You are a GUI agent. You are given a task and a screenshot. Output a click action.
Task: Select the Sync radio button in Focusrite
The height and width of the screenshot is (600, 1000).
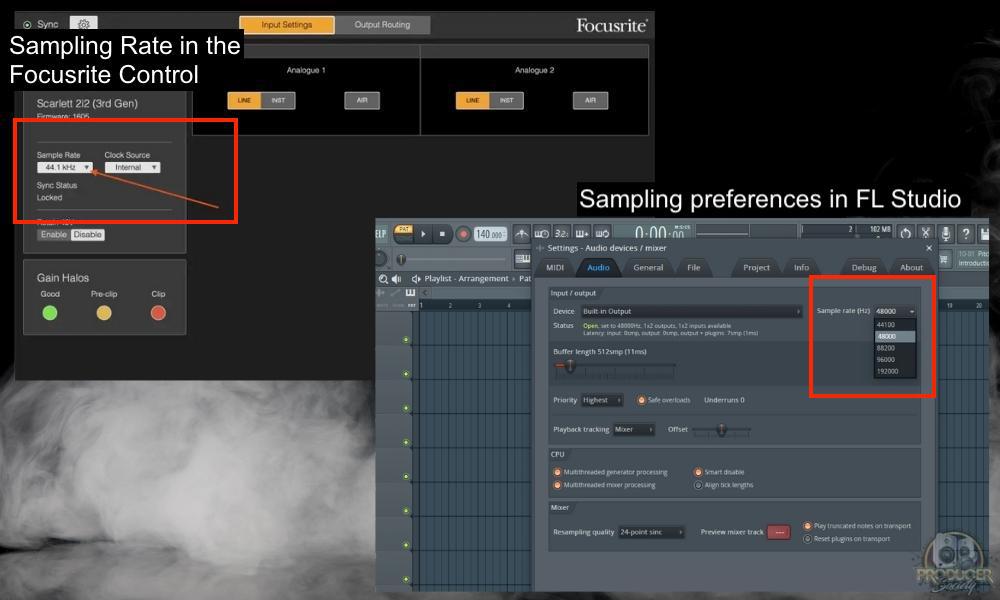coord(27,25)
